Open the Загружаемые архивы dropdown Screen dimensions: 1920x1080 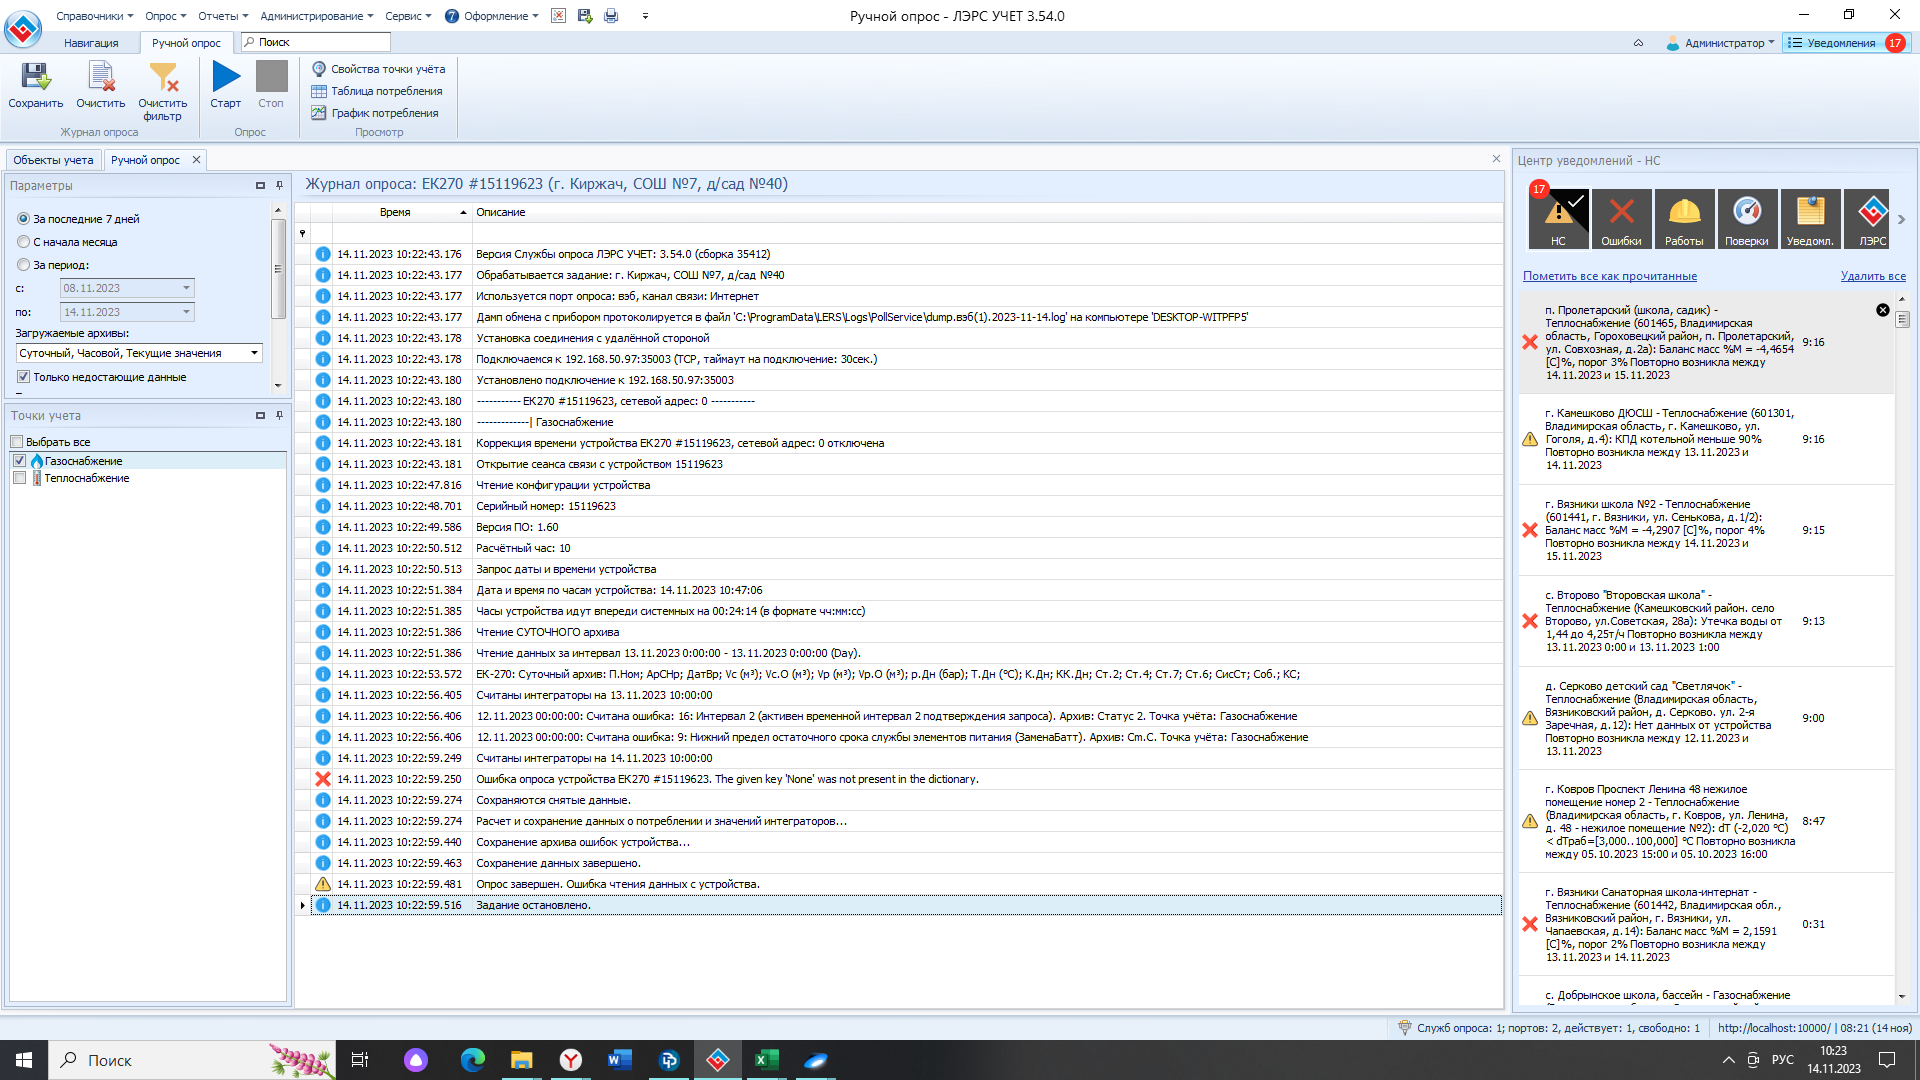254,353
